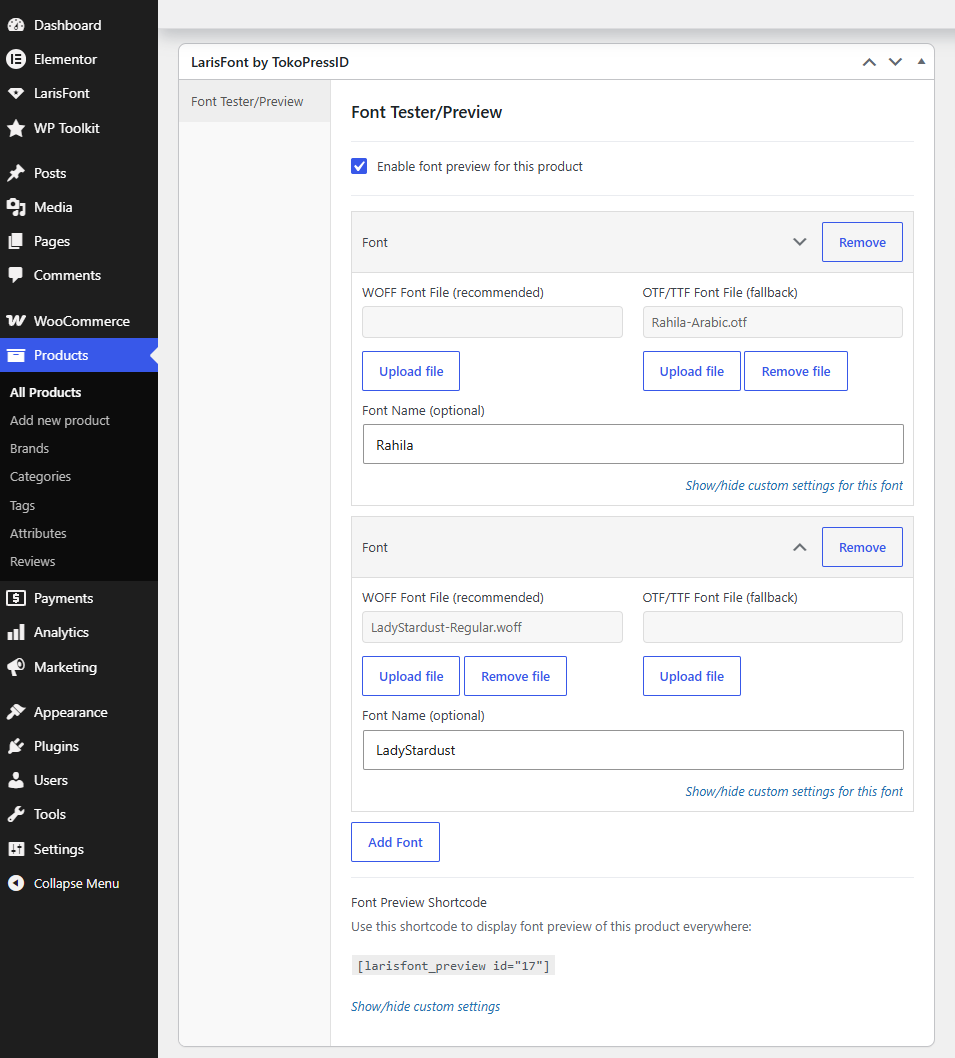Click the Tools wrench icon
955x1058 pixels.
click(x=16, y=814)
